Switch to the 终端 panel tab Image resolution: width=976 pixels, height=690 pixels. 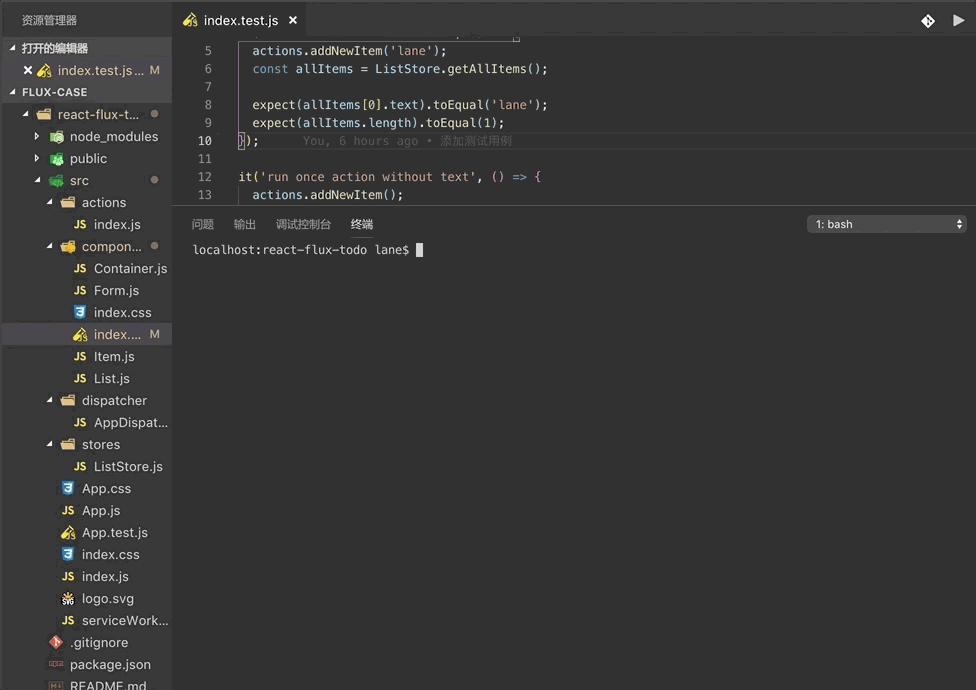click(362, 224)
